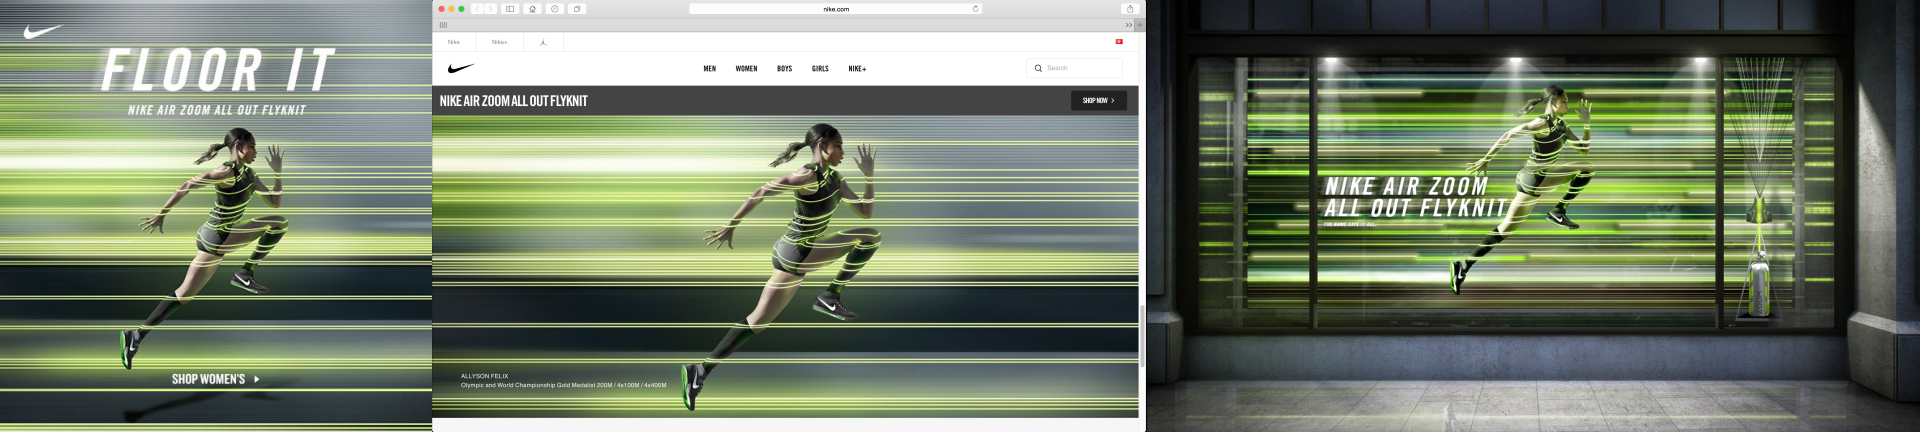The height and width of the screenshot is (432, 1920).
Task: Open the favorites grid icon
Action: point(443,25)
